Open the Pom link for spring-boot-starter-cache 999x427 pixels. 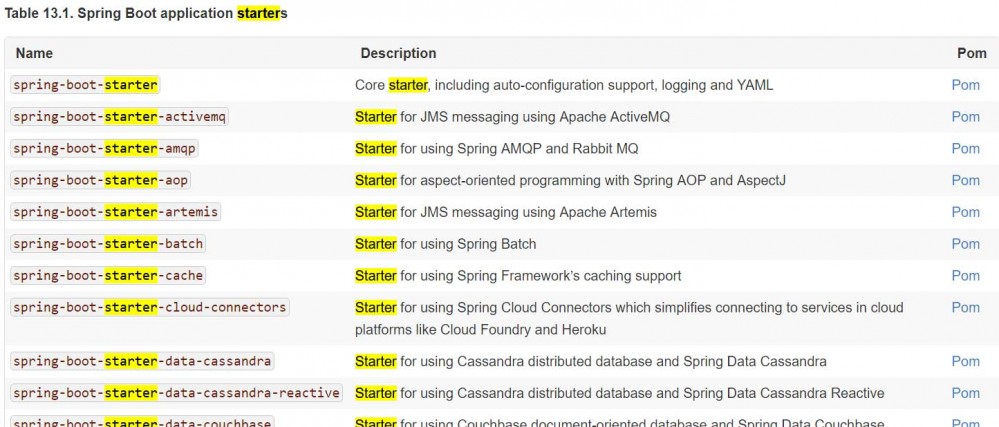click(965, 276)
